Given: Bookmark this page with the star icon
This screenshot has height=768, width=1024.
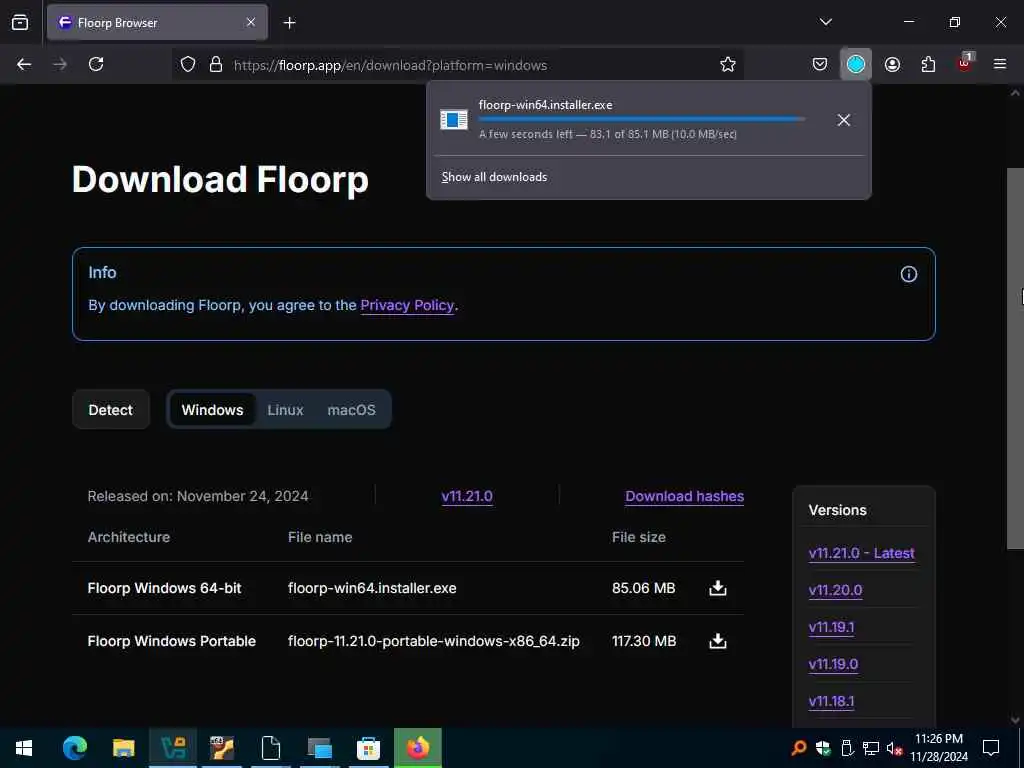Looking at the screenshot, I should pos(728,64).
